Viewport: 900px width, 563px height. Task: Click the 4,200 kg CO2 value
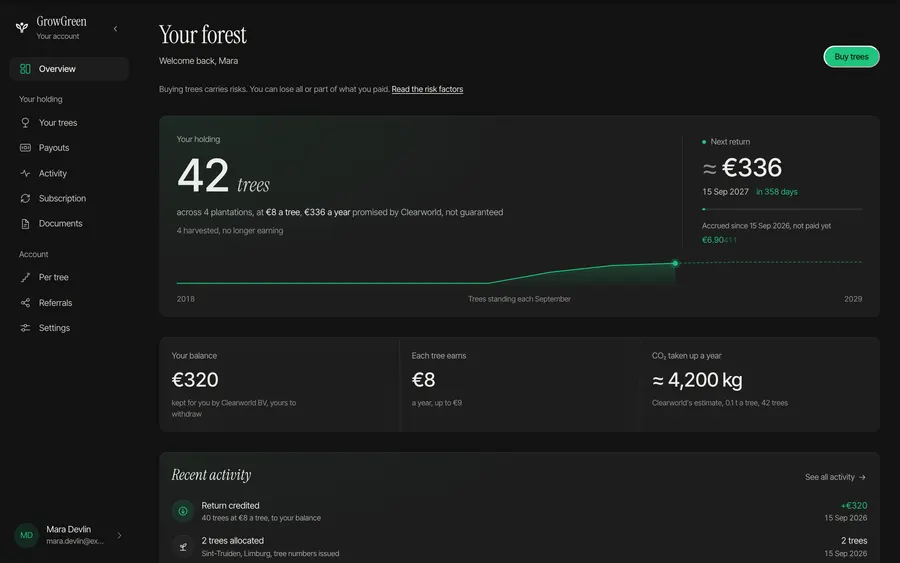[697, 380]
